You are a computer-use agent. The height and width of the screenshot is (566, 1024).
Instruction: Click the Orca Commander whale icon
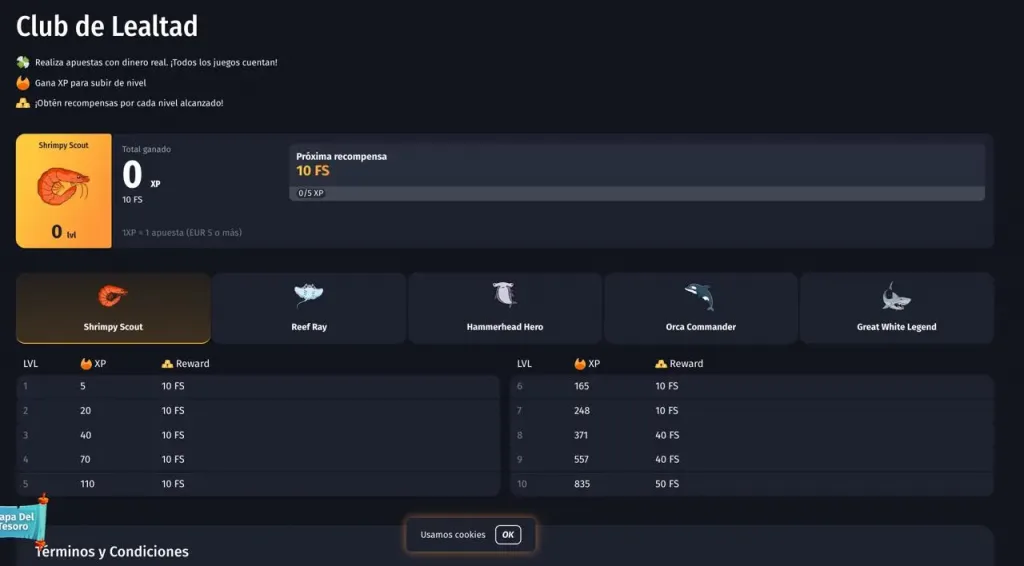(700, 296)
